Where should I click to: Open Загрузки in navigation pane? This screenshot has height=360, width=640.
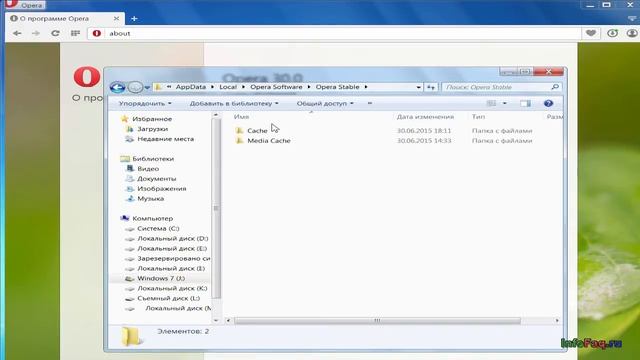[152, 129]
